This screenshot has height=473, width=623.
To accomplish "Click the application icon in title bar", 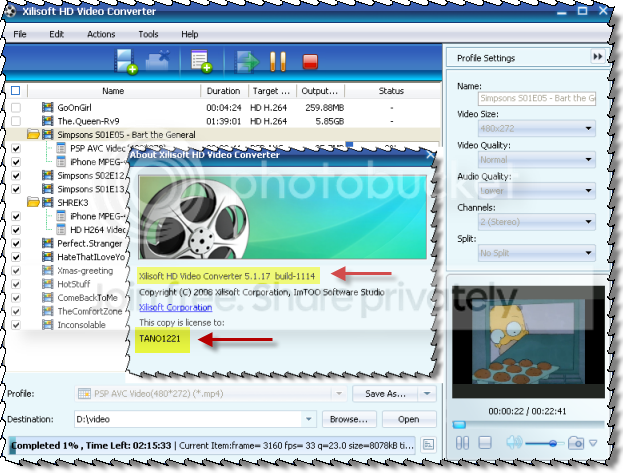I will point(11,11).
